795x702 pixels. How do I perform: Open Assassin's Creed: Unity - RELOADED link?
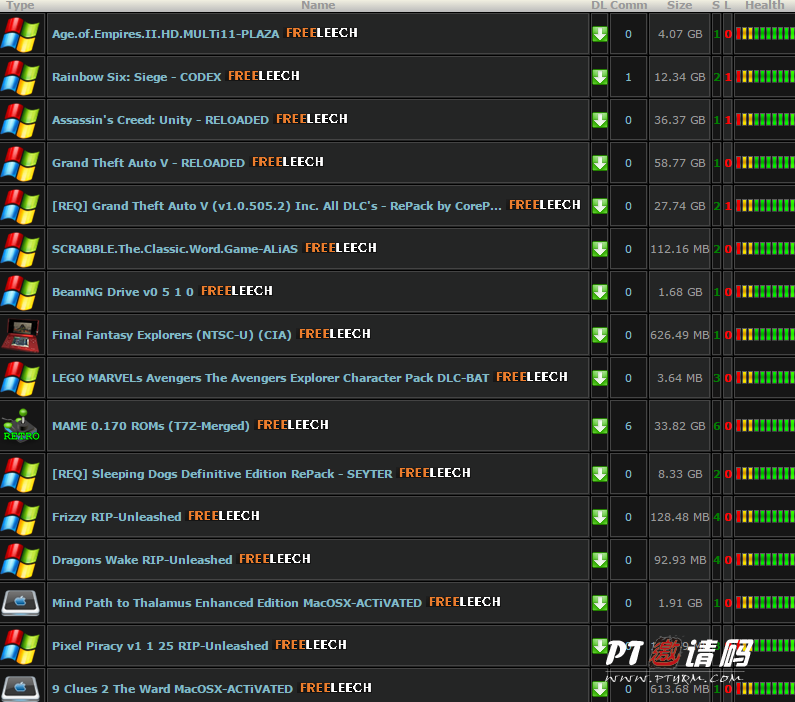click(x=160, y=120)
